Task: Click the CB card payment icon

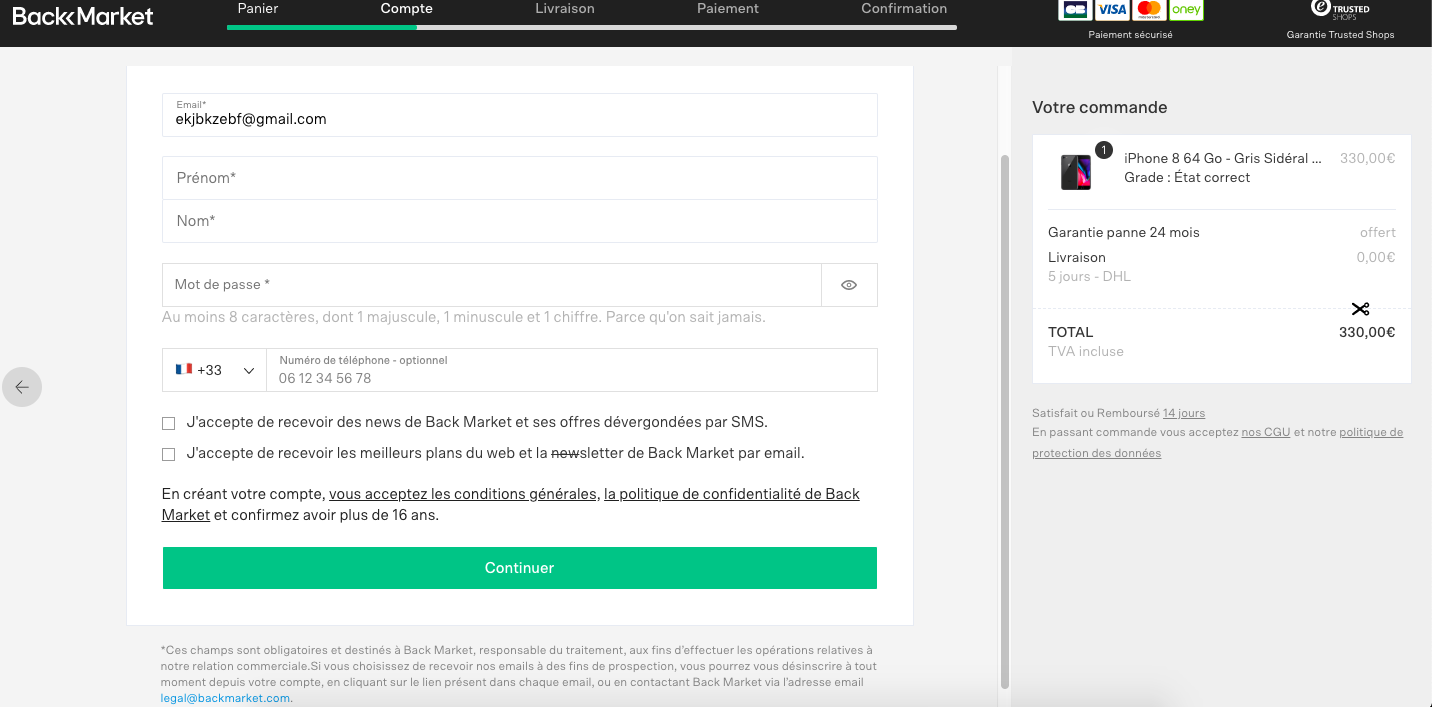Action: click(1075, 10)
